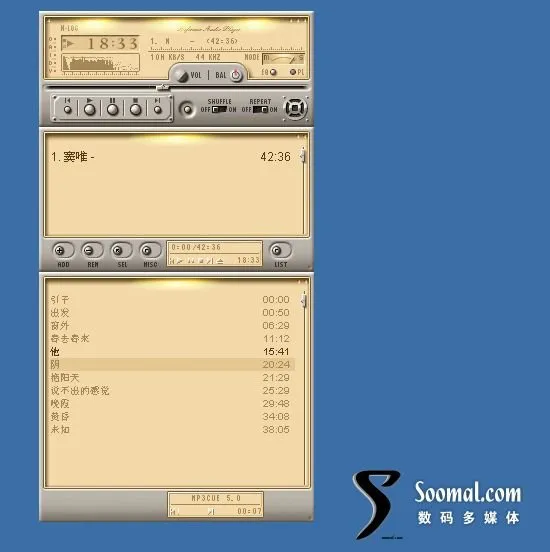Click the previous track button

[68, 109]
